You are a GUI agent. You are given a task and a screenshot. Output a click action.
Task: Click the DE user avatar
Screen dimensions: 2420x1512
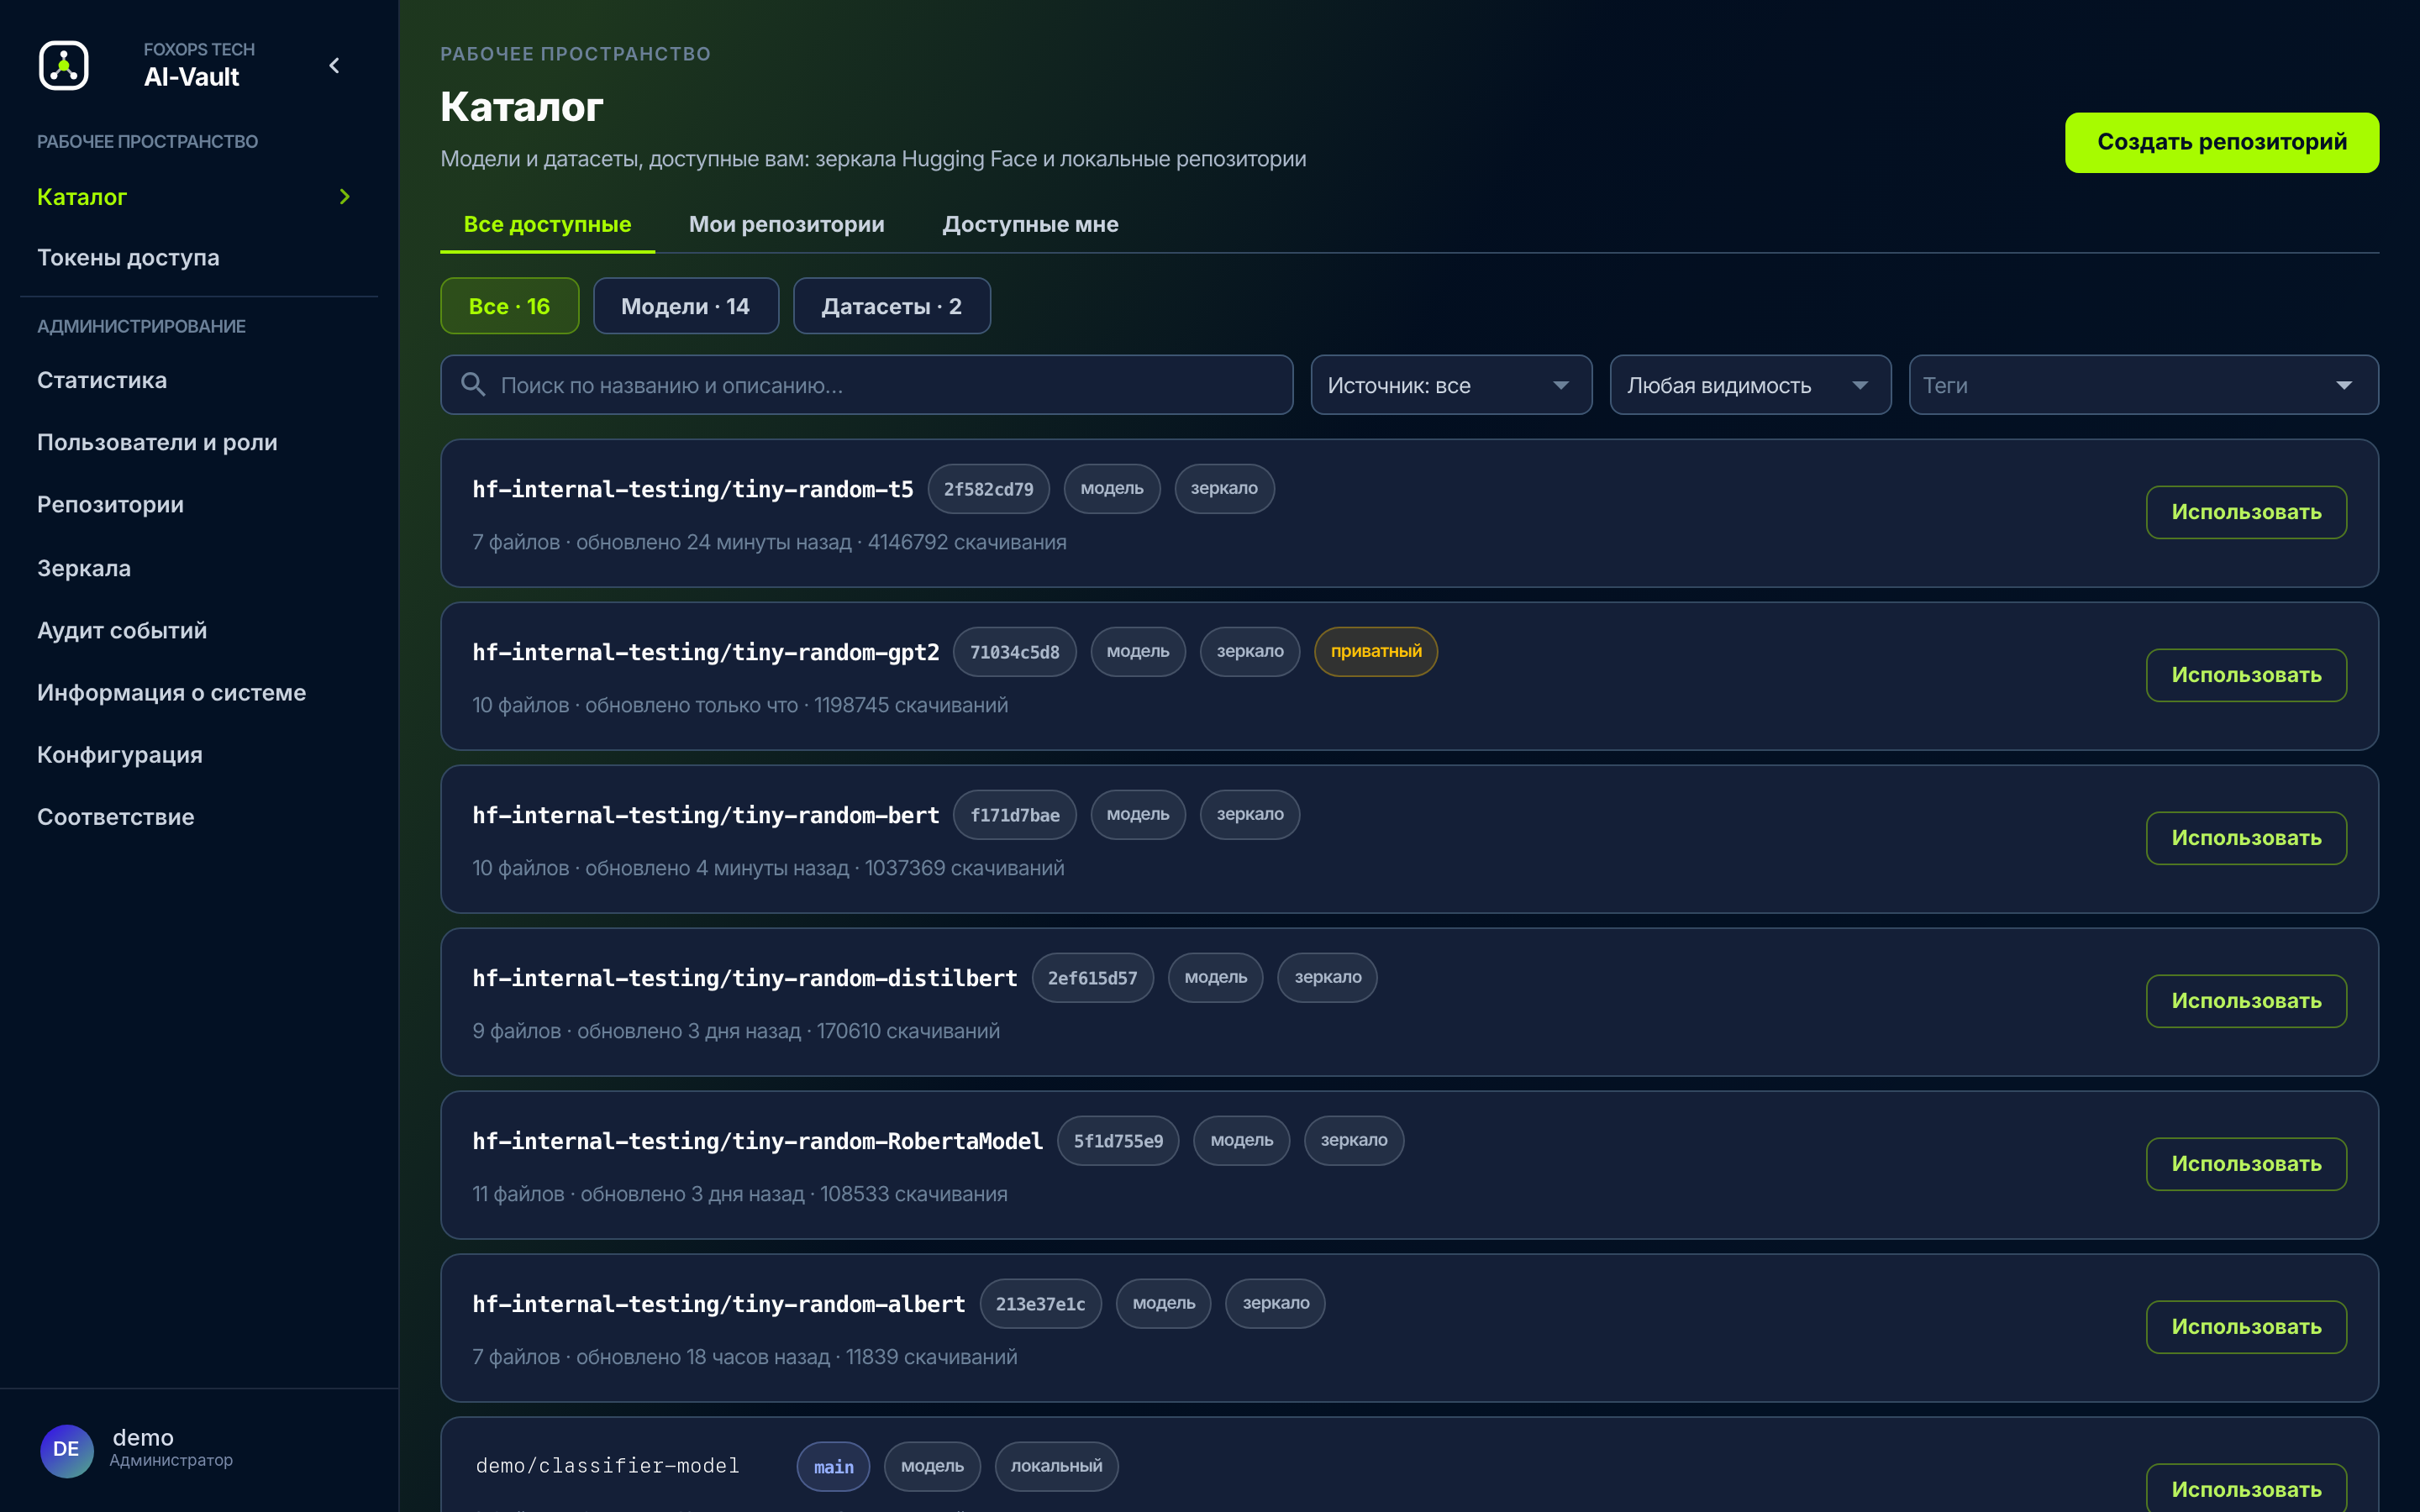pos(66,1449)
